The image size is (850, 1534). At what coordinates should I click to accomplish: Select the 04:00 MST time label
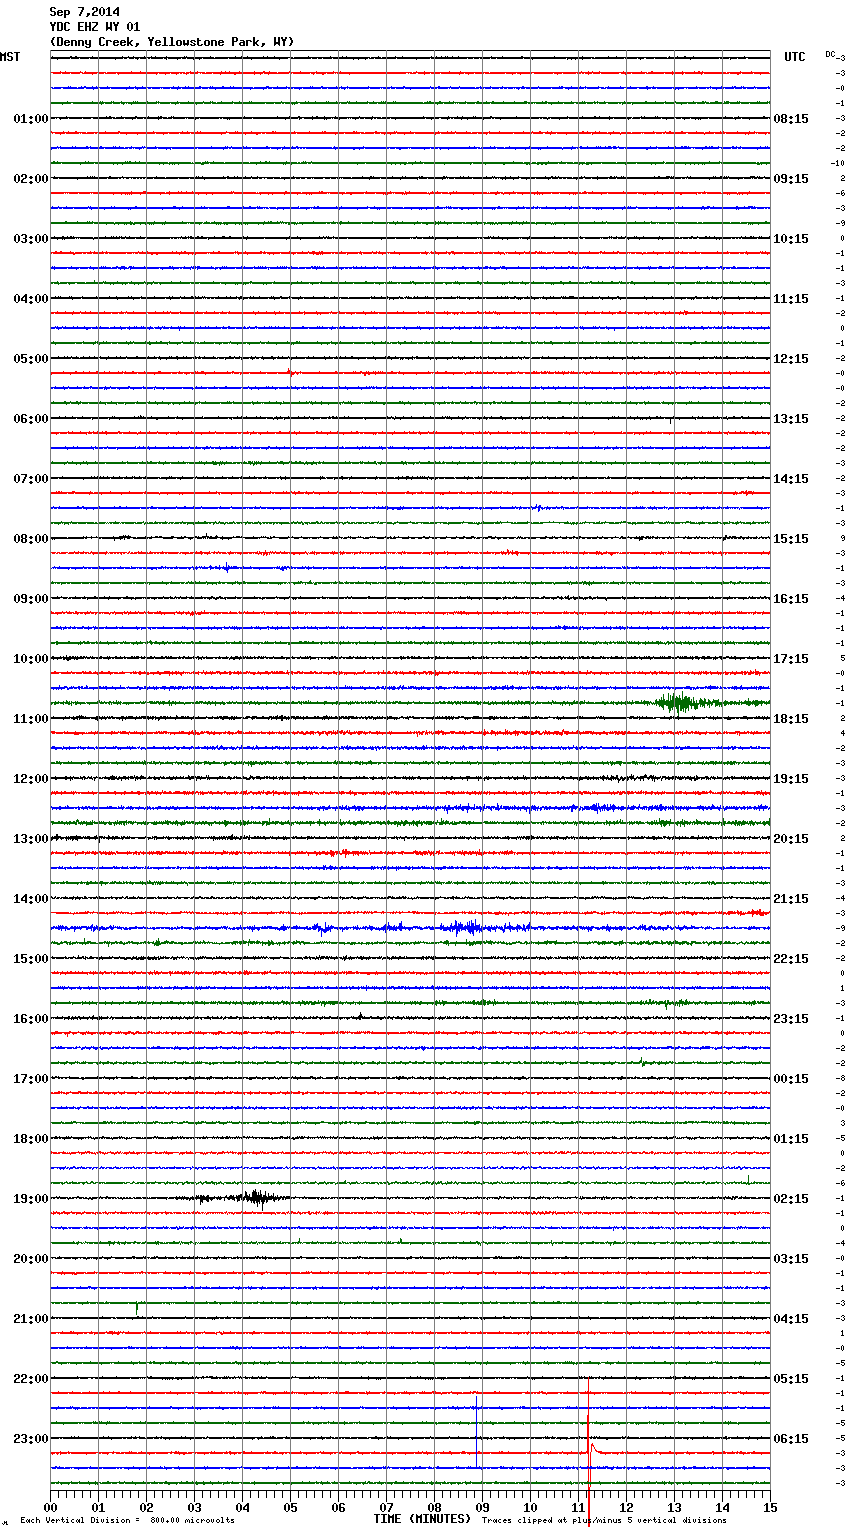[x=31, y=299]
